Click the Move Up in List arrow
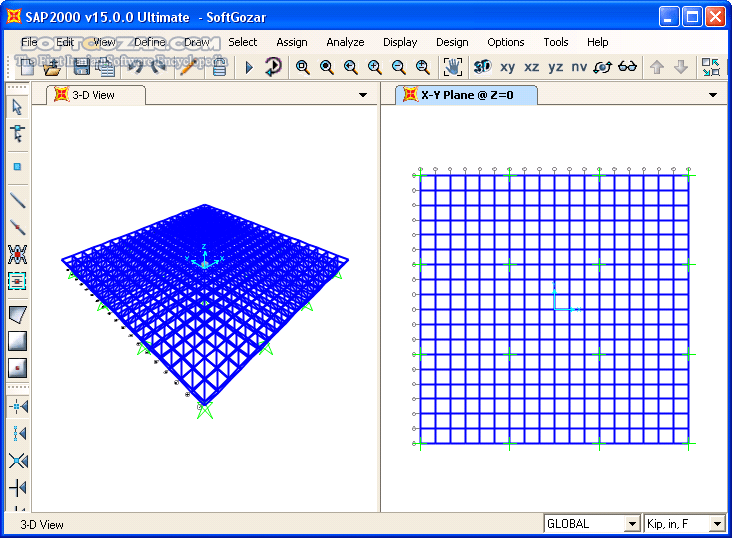 click(657, 67)
